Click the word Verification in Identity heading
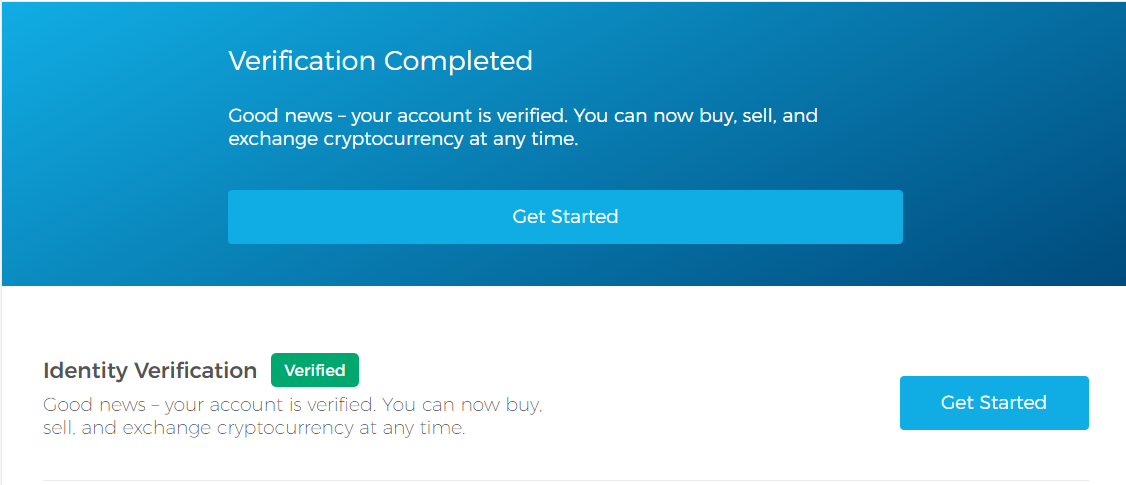1126x485 pixels. pyautogui.click(x=195, y=371)
